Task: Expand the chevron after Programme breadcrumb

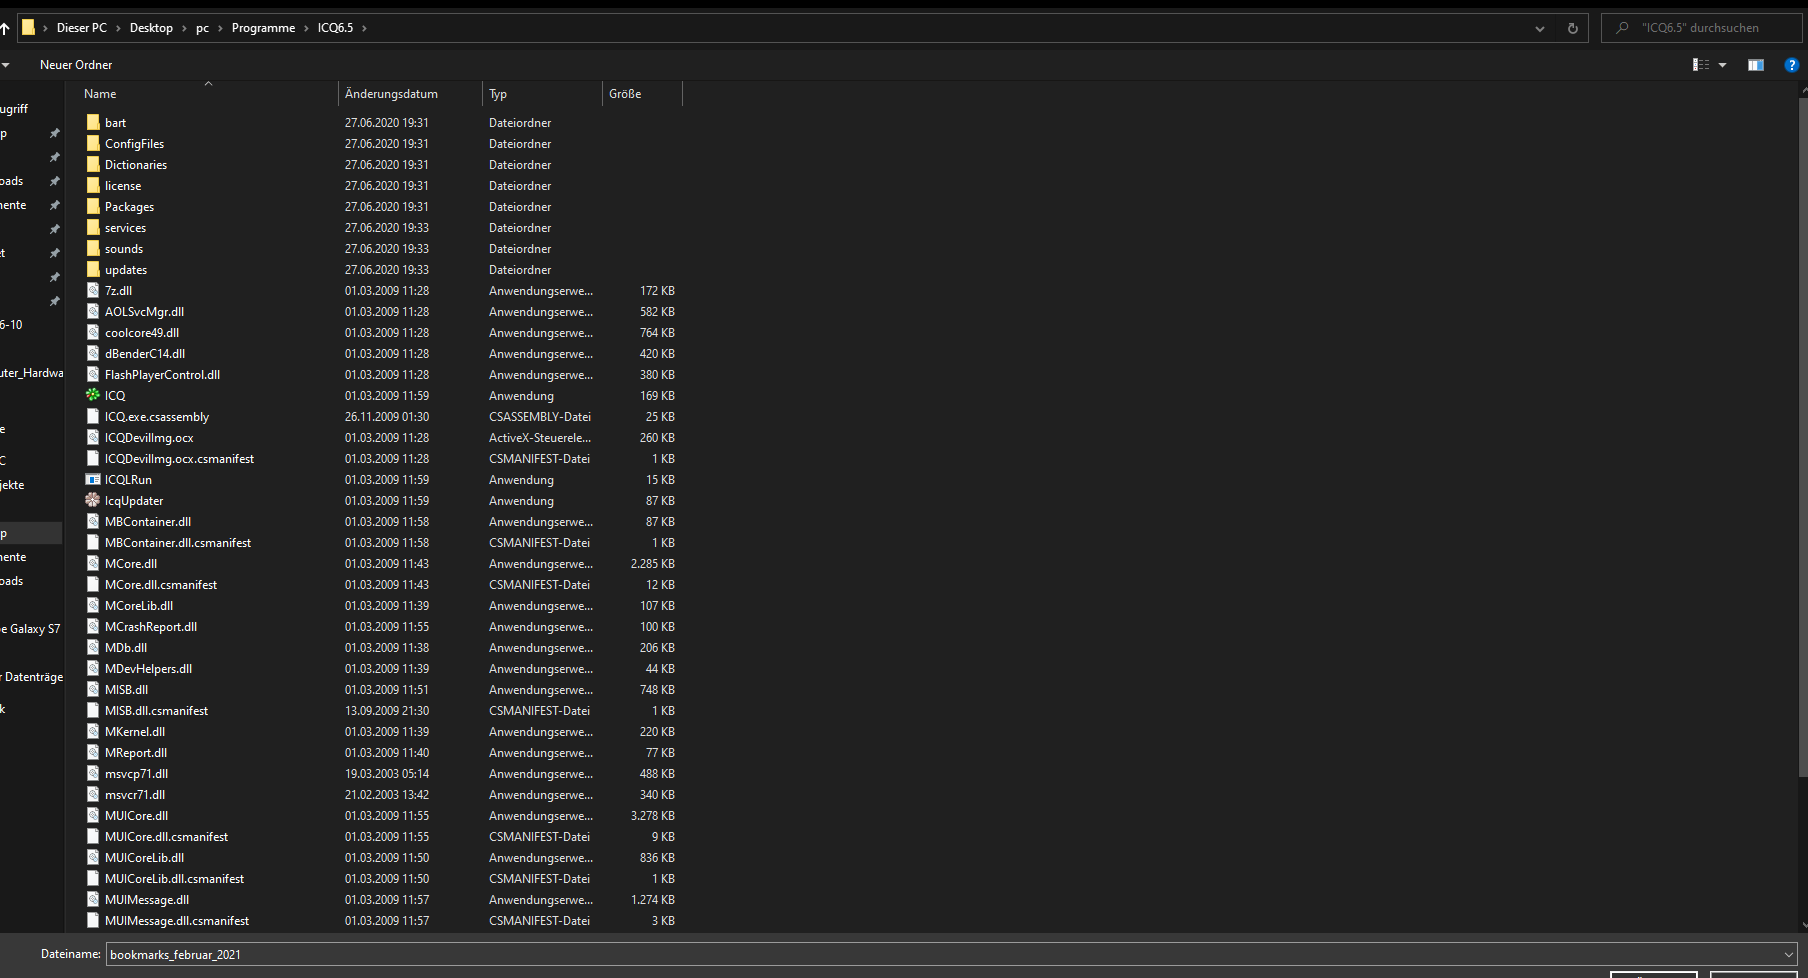Action: point(306,28)
